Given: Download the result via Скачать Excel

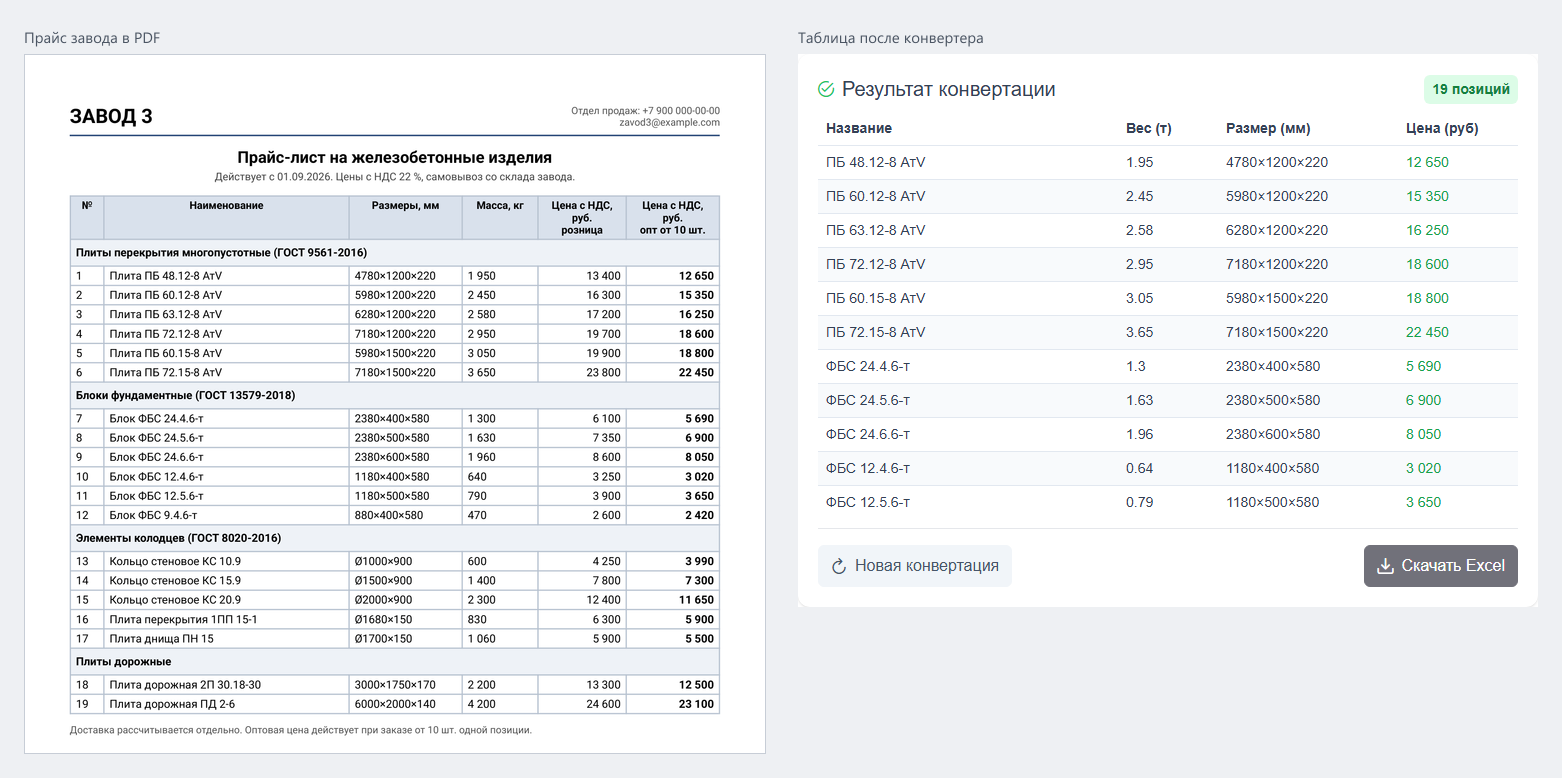Looking at the screenshot, I should pyautogui.click(x=1441, y=566).
